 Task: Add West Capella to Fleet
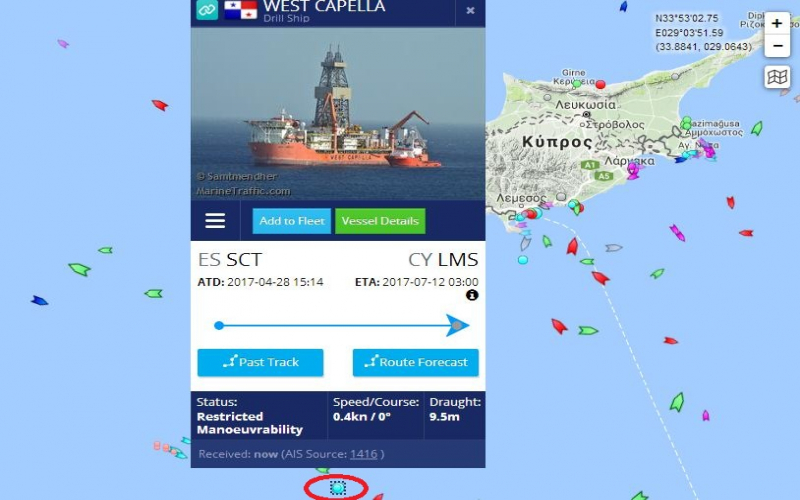pos(292,221)
